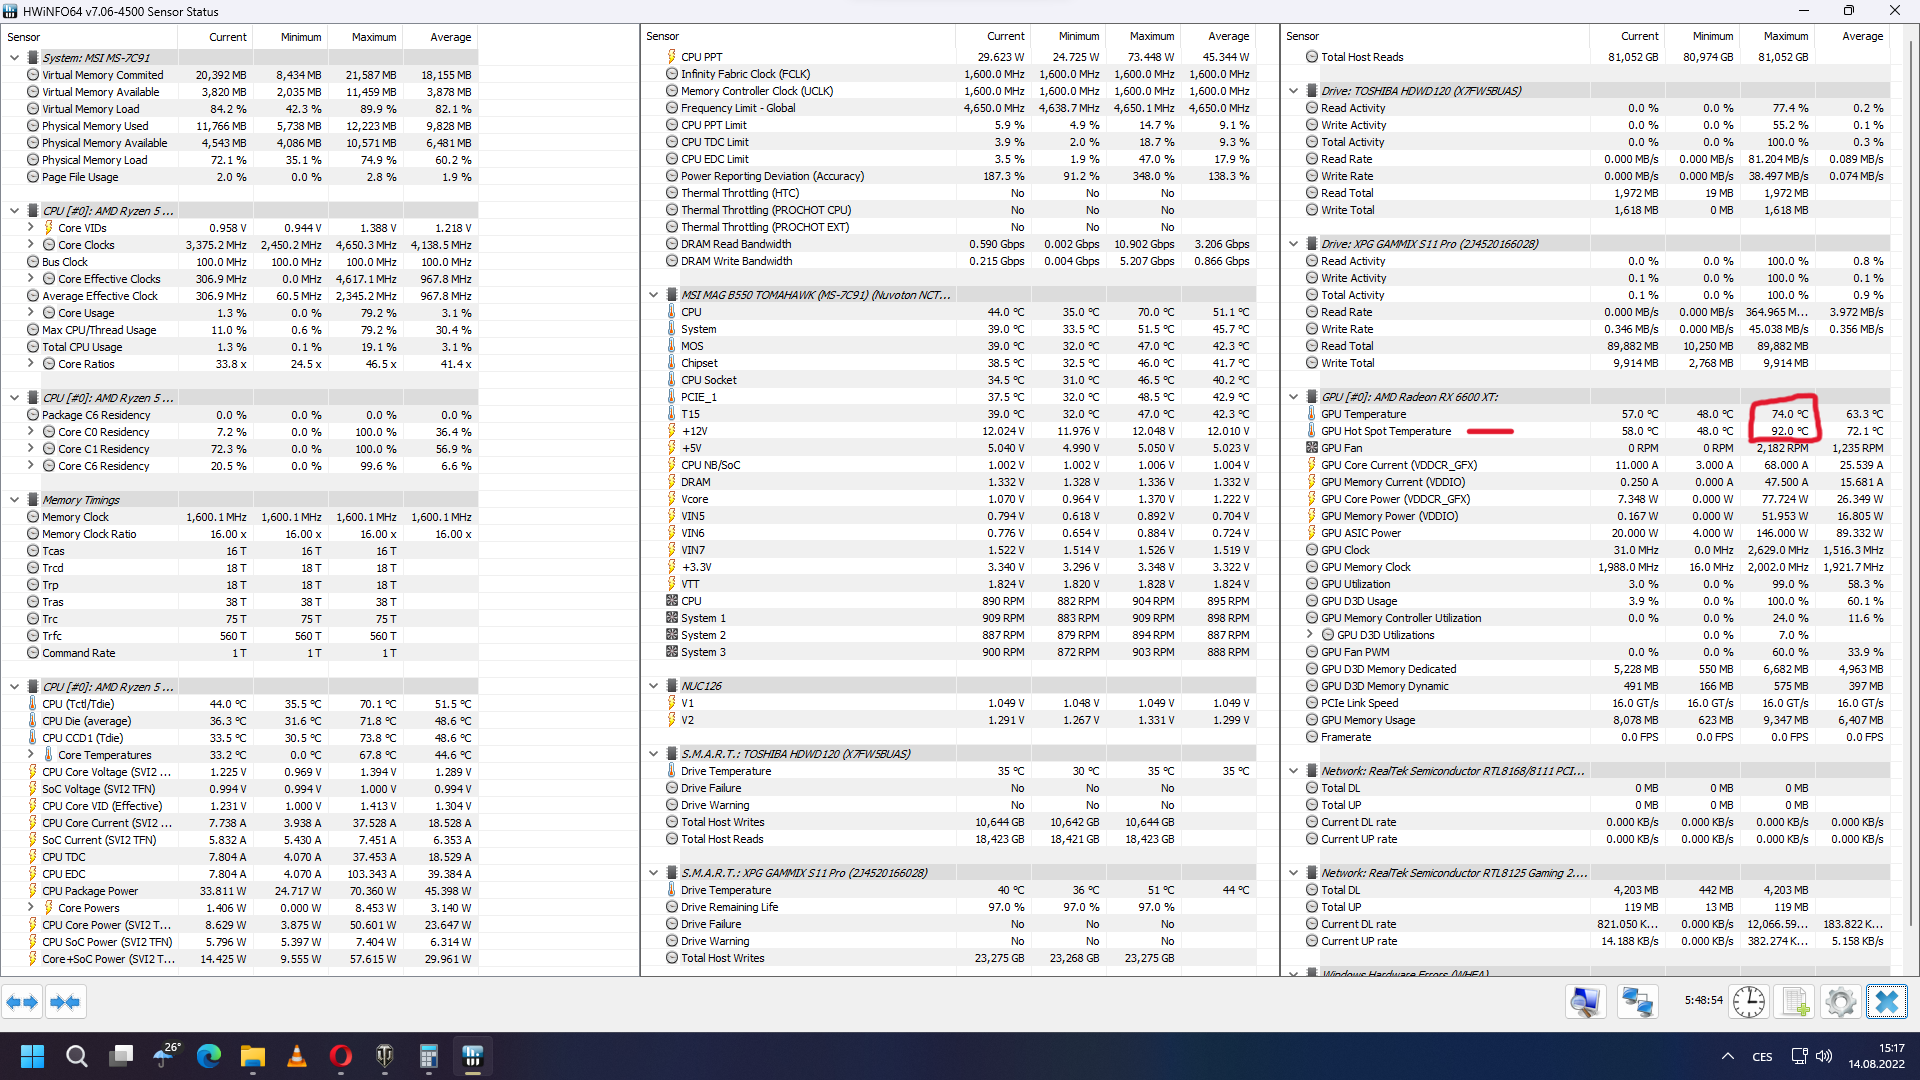Open the Windows Start menu

(32, 1056)
